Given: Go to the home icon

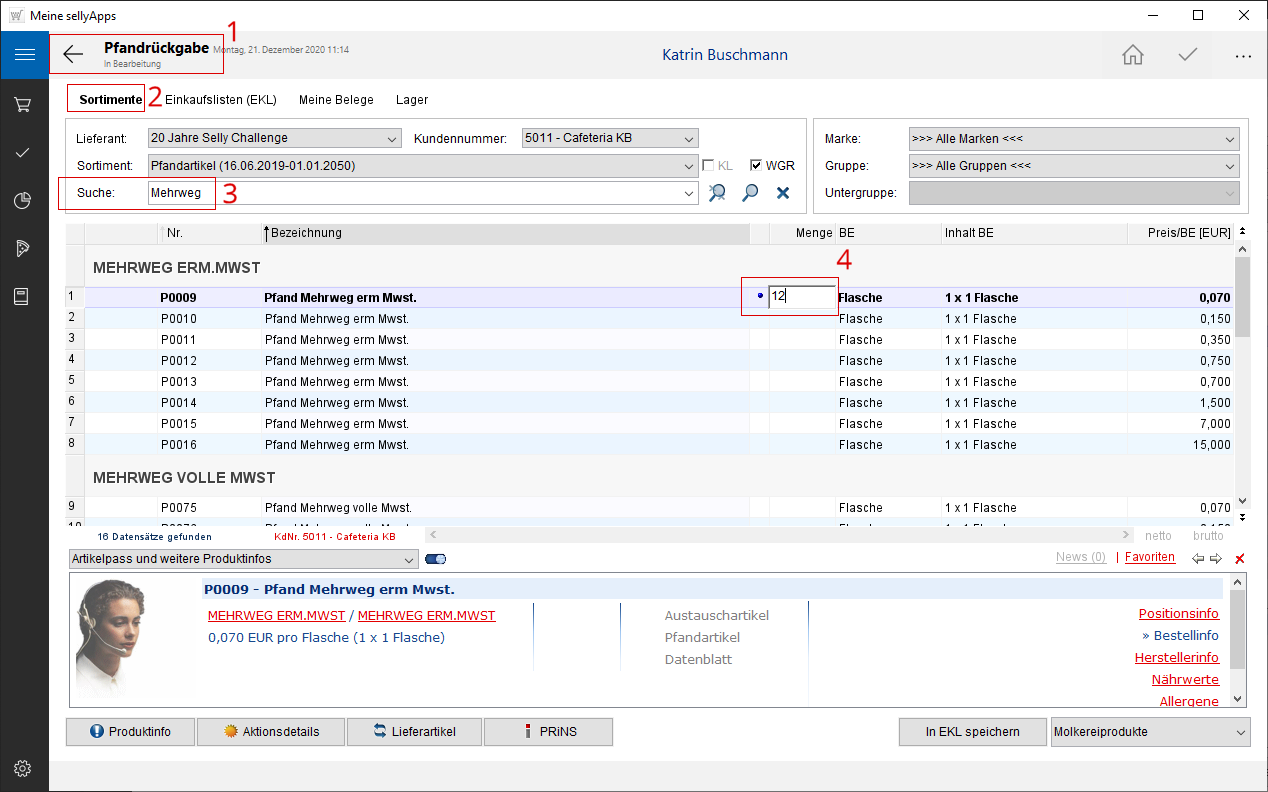Looking at the screenshot, I should [1132, 55].
